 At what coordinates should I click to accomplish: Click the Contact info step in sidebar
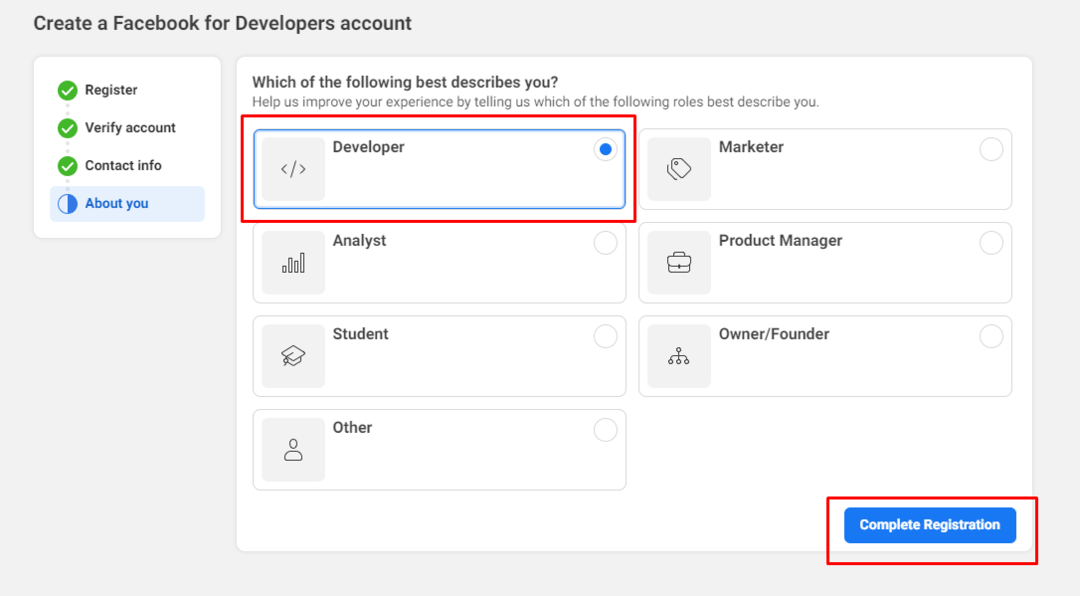122,166
